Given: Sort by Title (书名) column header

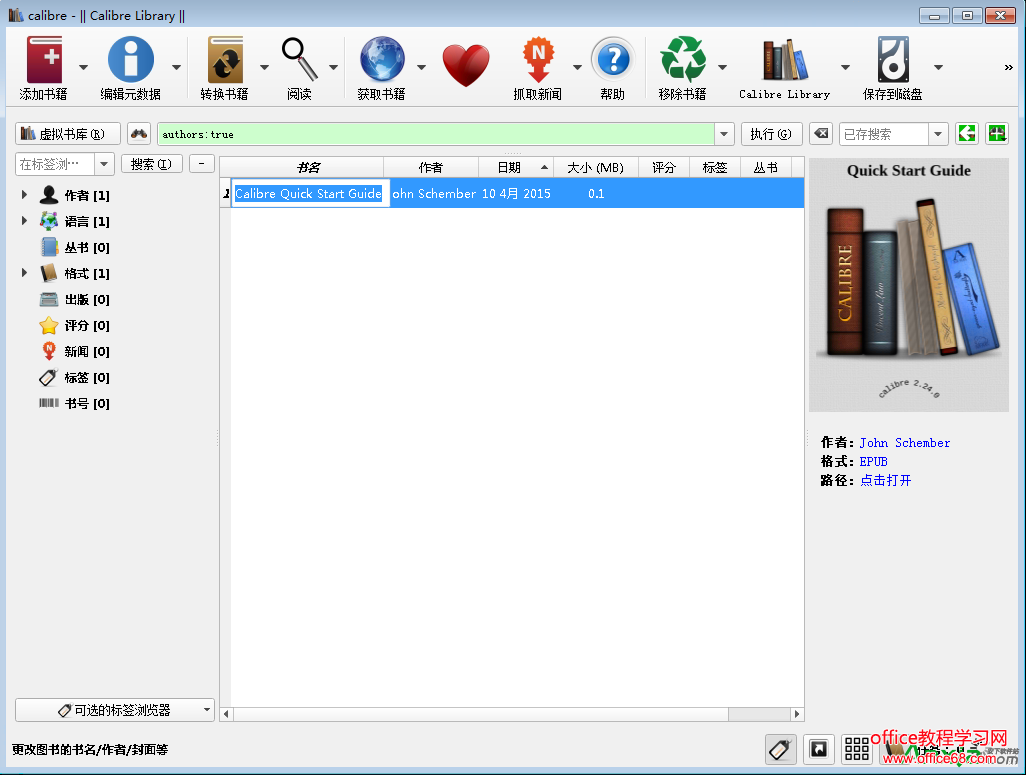Looking at the screenshot, I should click(308, 168).
